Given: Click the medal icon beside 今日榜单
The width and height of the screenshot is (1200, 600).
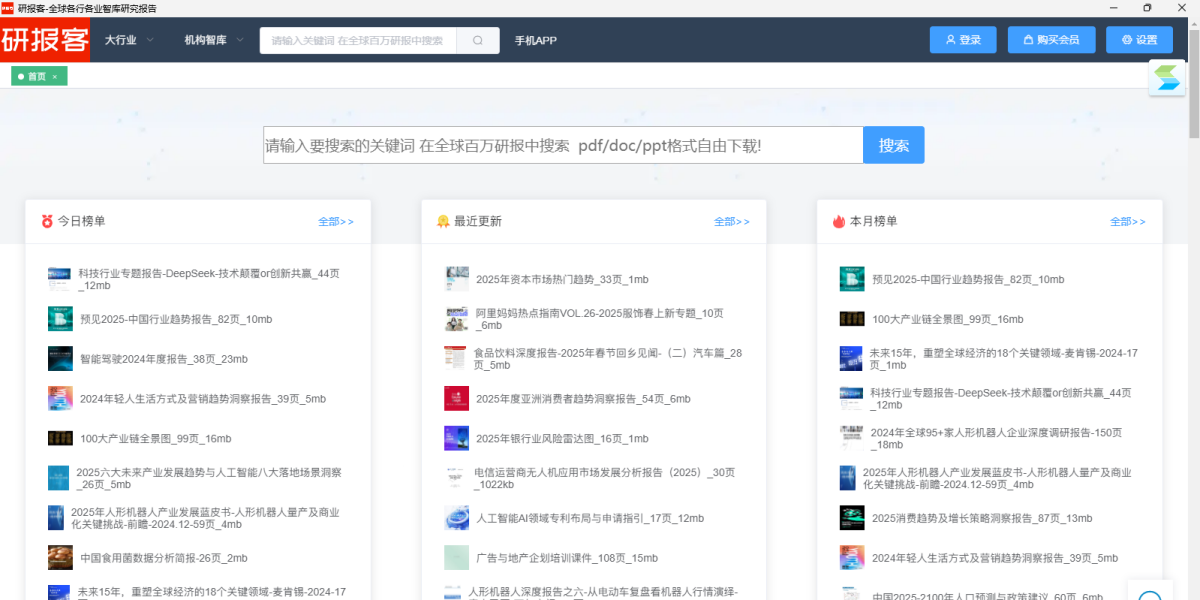Looking at the screenshot, I should pos(47,222).
